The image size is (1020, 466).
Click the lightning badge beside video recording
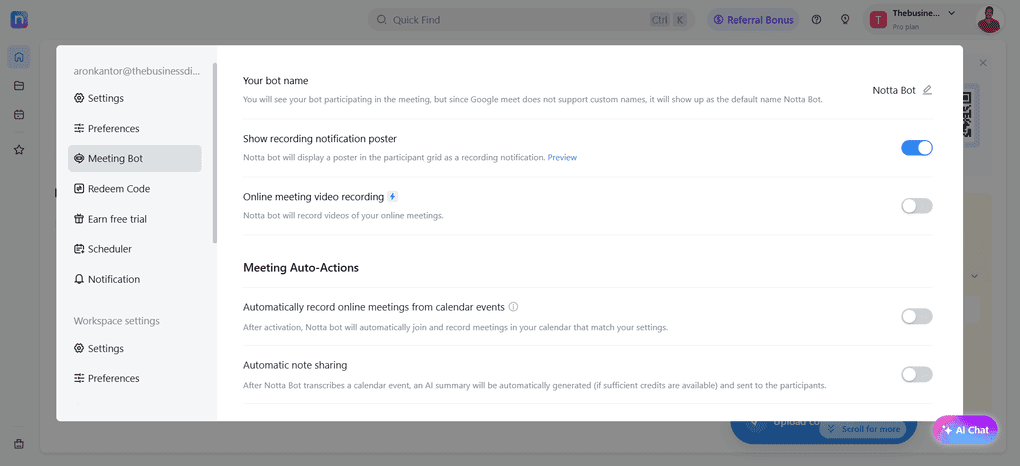tap(392, 196)
